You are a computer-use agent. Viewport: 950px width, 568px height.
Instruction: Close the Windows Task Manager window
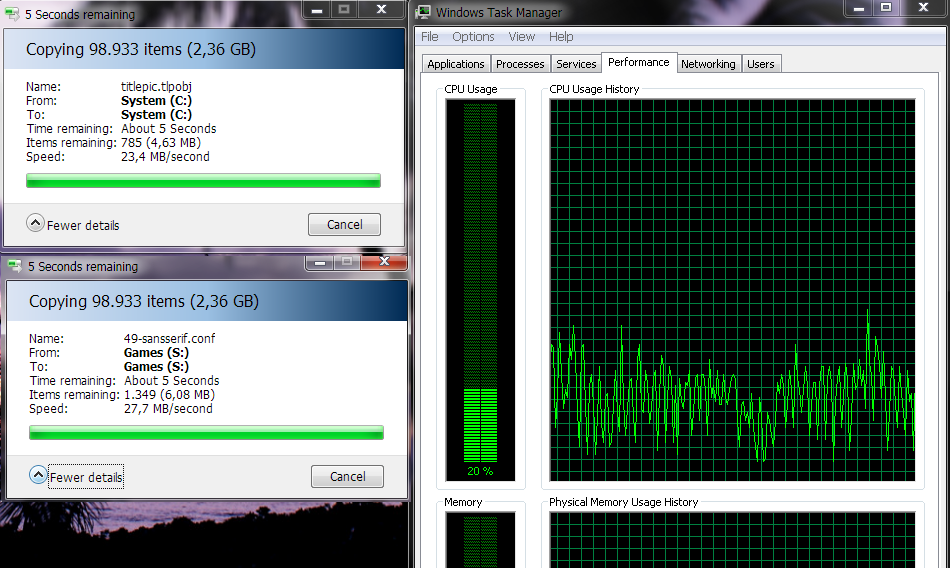click(x=923, y=8)
